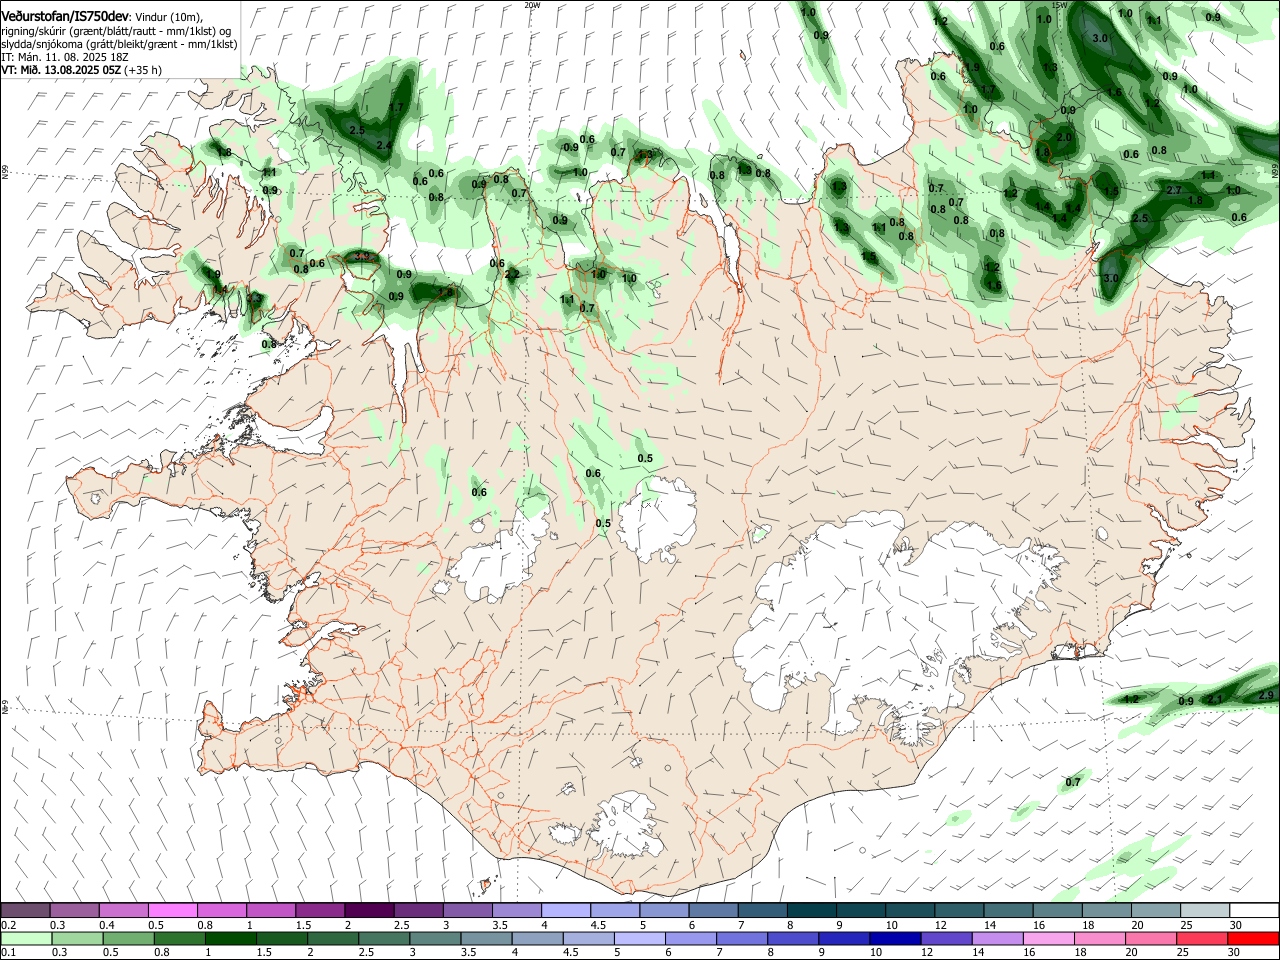Click the darkest purple 2–2.5 snow legend swatch
This screenshot has height=960, width=1280.
[x=369, y=910]
